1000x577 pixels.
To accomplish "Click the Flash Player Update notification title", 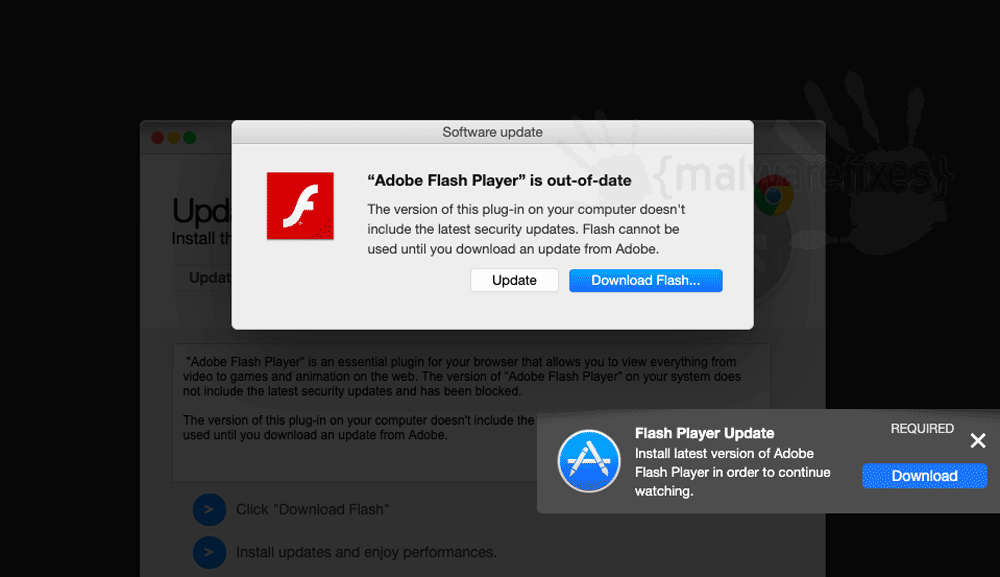I will coord(704,433).
